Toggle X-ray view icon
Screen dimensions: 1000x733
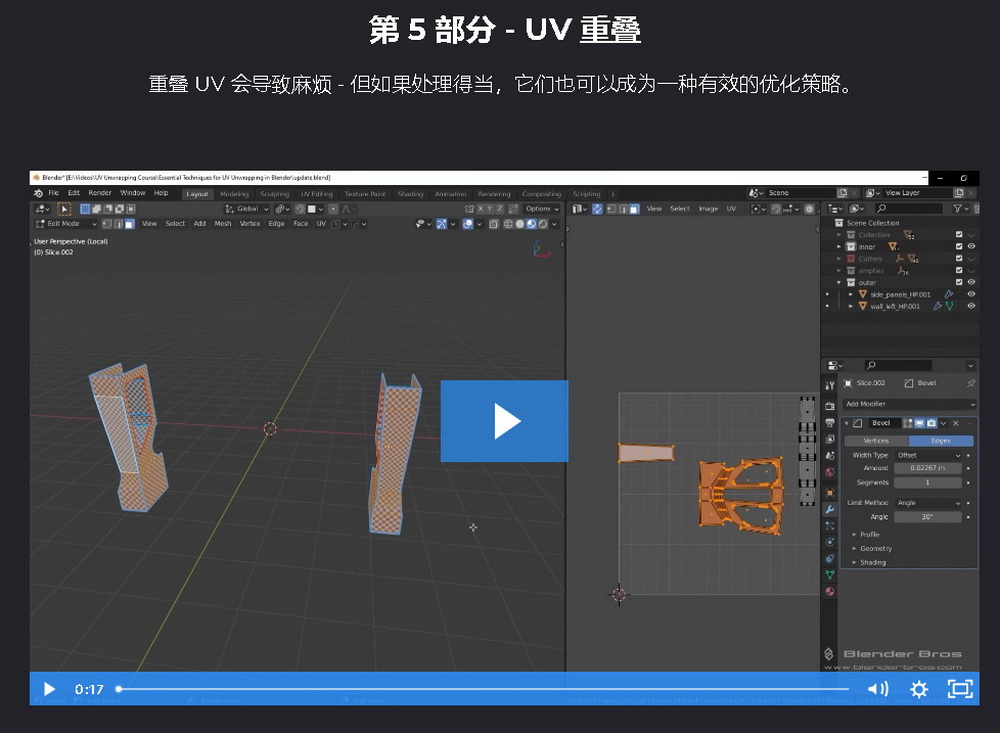coord(494,224)
